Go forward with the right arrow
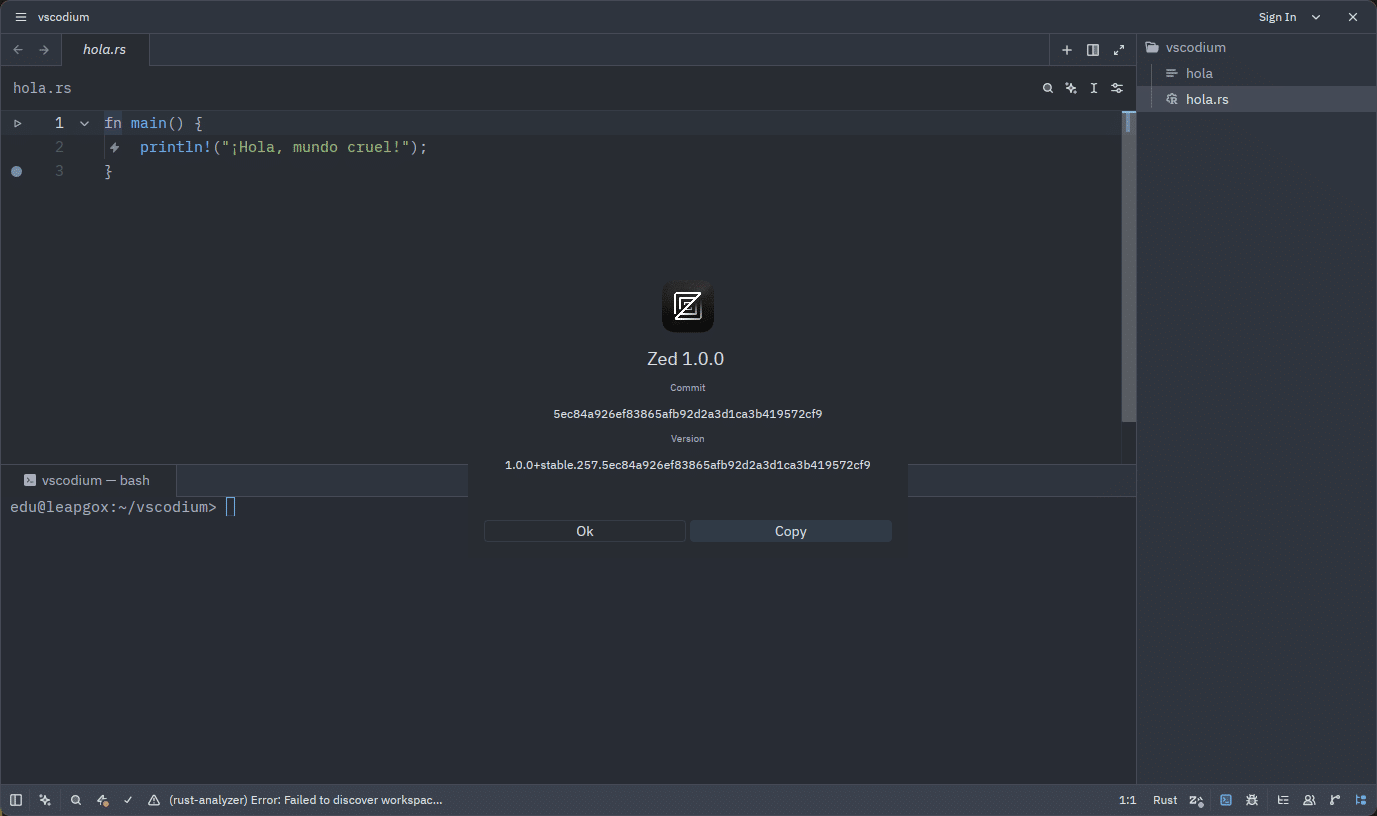 tap(44, 50)
